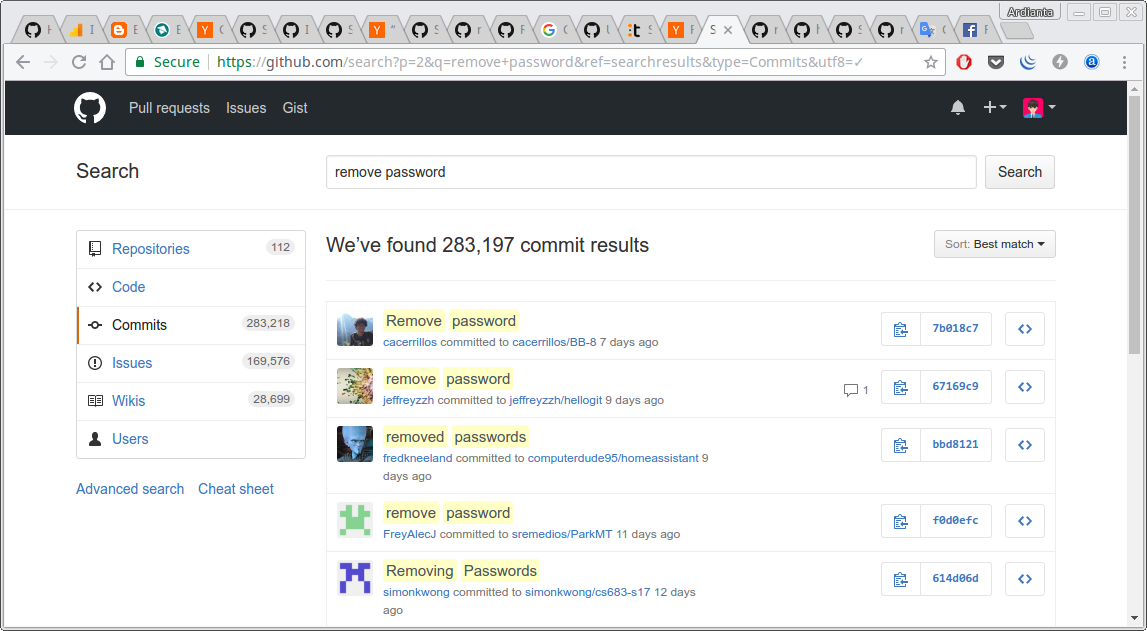
Task: Open the notifications bell
Action: (x=957, y=107)
